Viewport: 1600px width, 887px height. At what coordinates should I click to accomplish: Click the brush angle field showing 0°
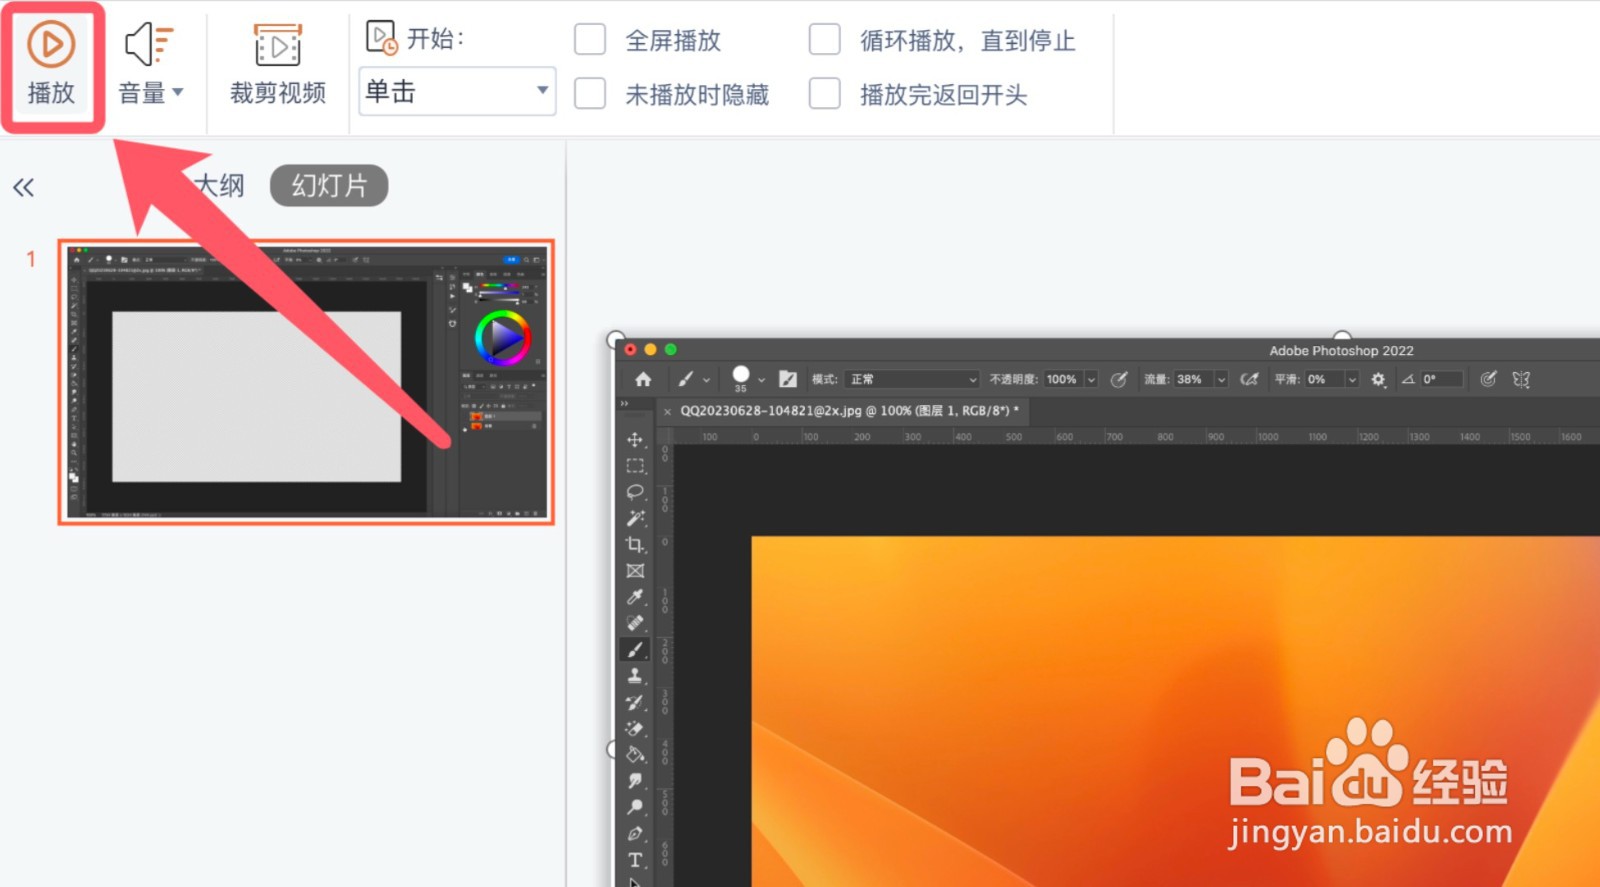point(1441,379)
